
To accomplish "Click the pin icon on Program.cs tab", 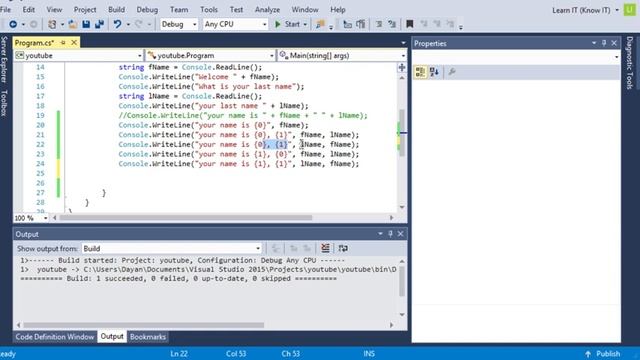I will click(63, 42).
